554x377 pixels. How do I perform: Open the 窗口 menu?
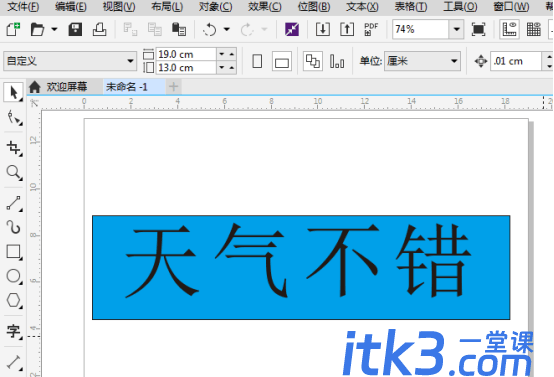[x=511, y=6]
